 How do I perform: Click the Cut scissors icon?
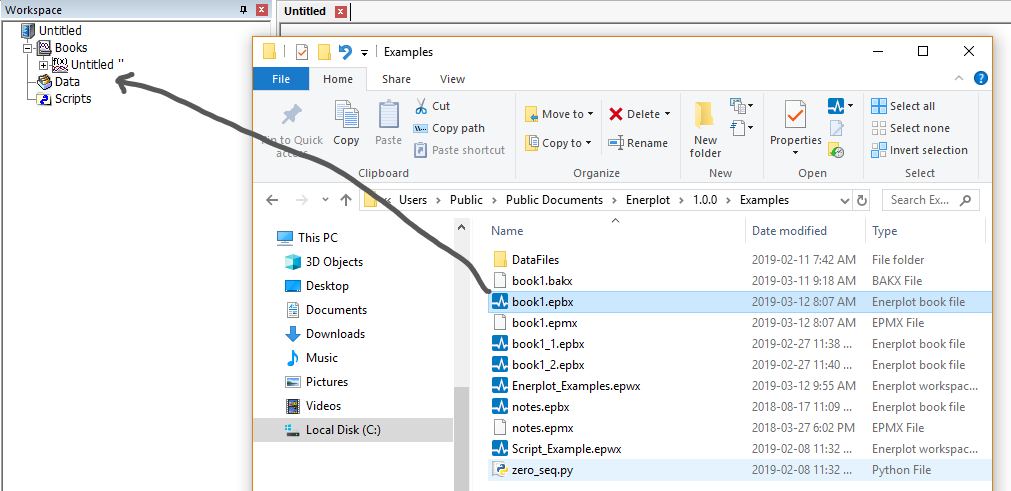coord(421,106)
